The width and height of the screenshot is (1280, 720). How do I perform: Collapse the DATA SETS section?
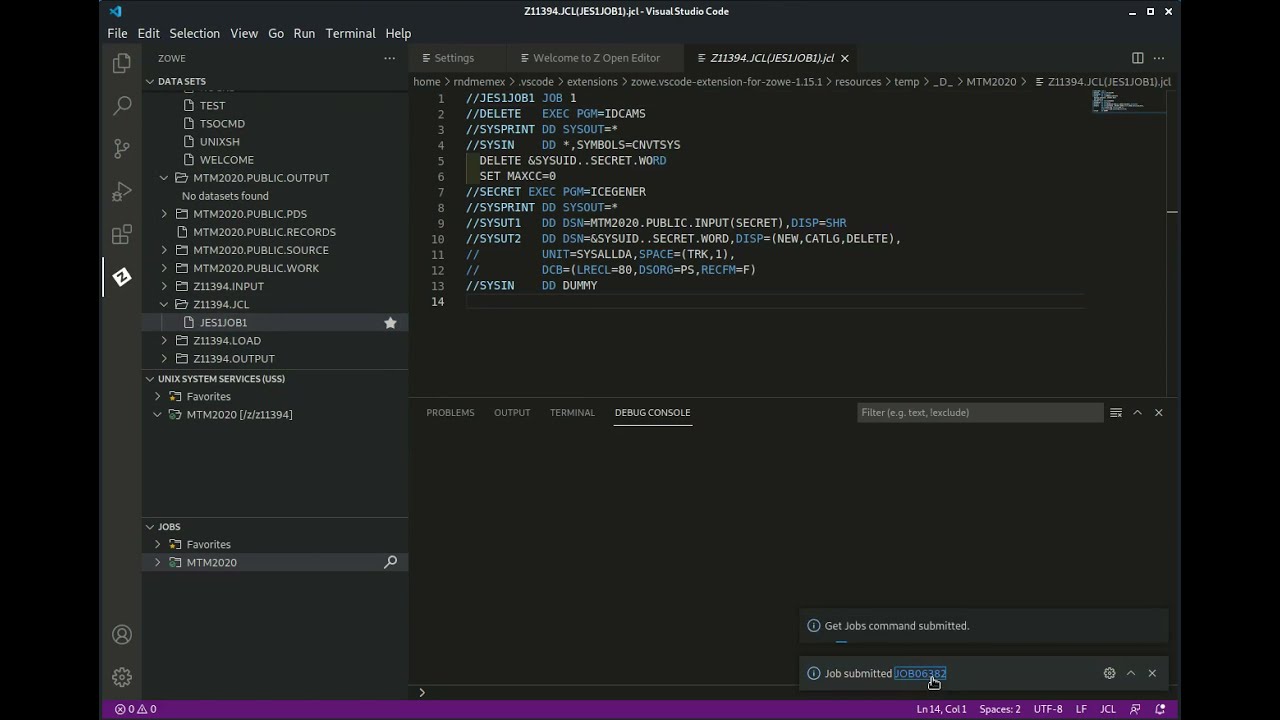click(x=150, y=81)
